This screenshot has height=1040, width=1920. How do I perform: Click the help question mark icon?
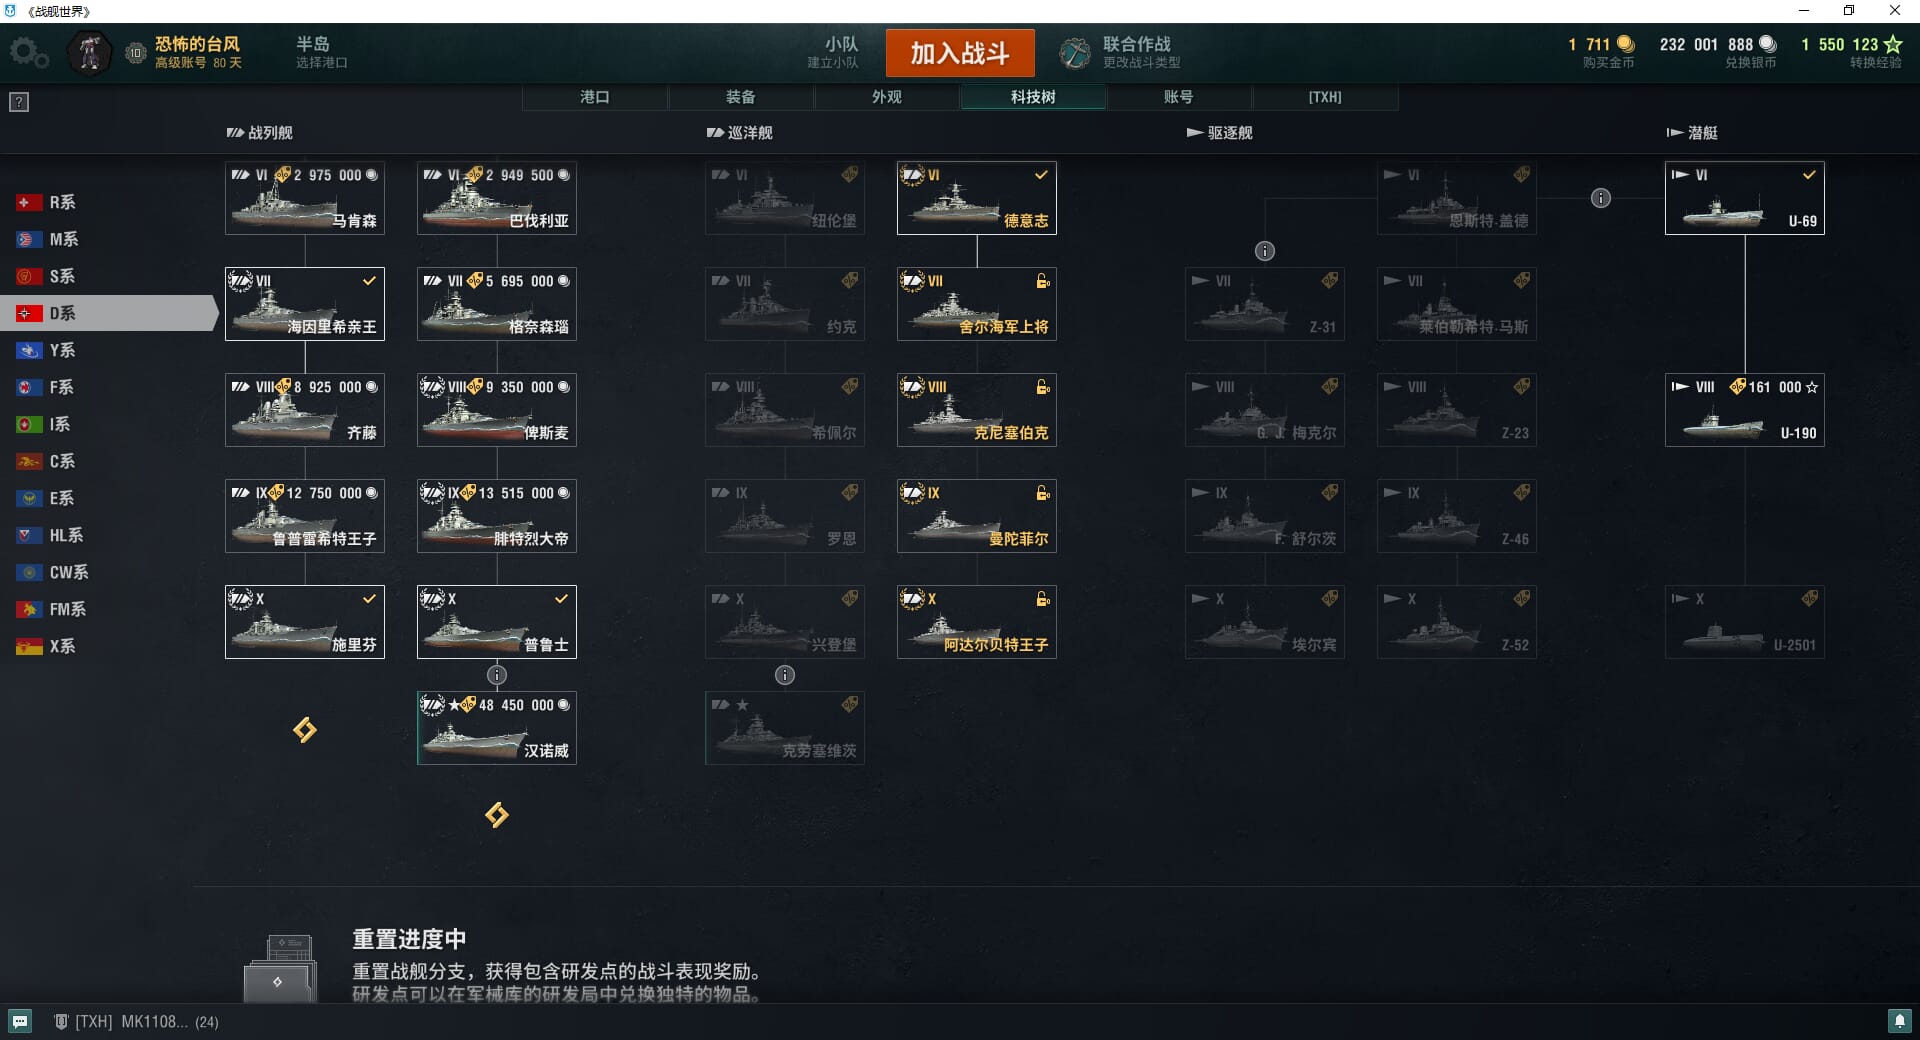[x=19, y=102]
